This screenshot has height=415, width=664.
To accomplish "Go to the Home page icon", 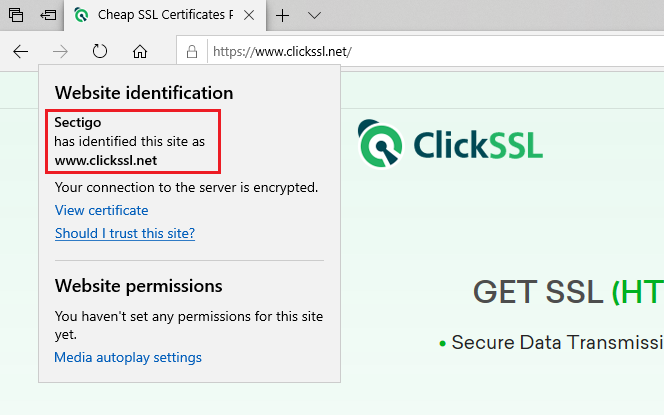I will point(140,52).
